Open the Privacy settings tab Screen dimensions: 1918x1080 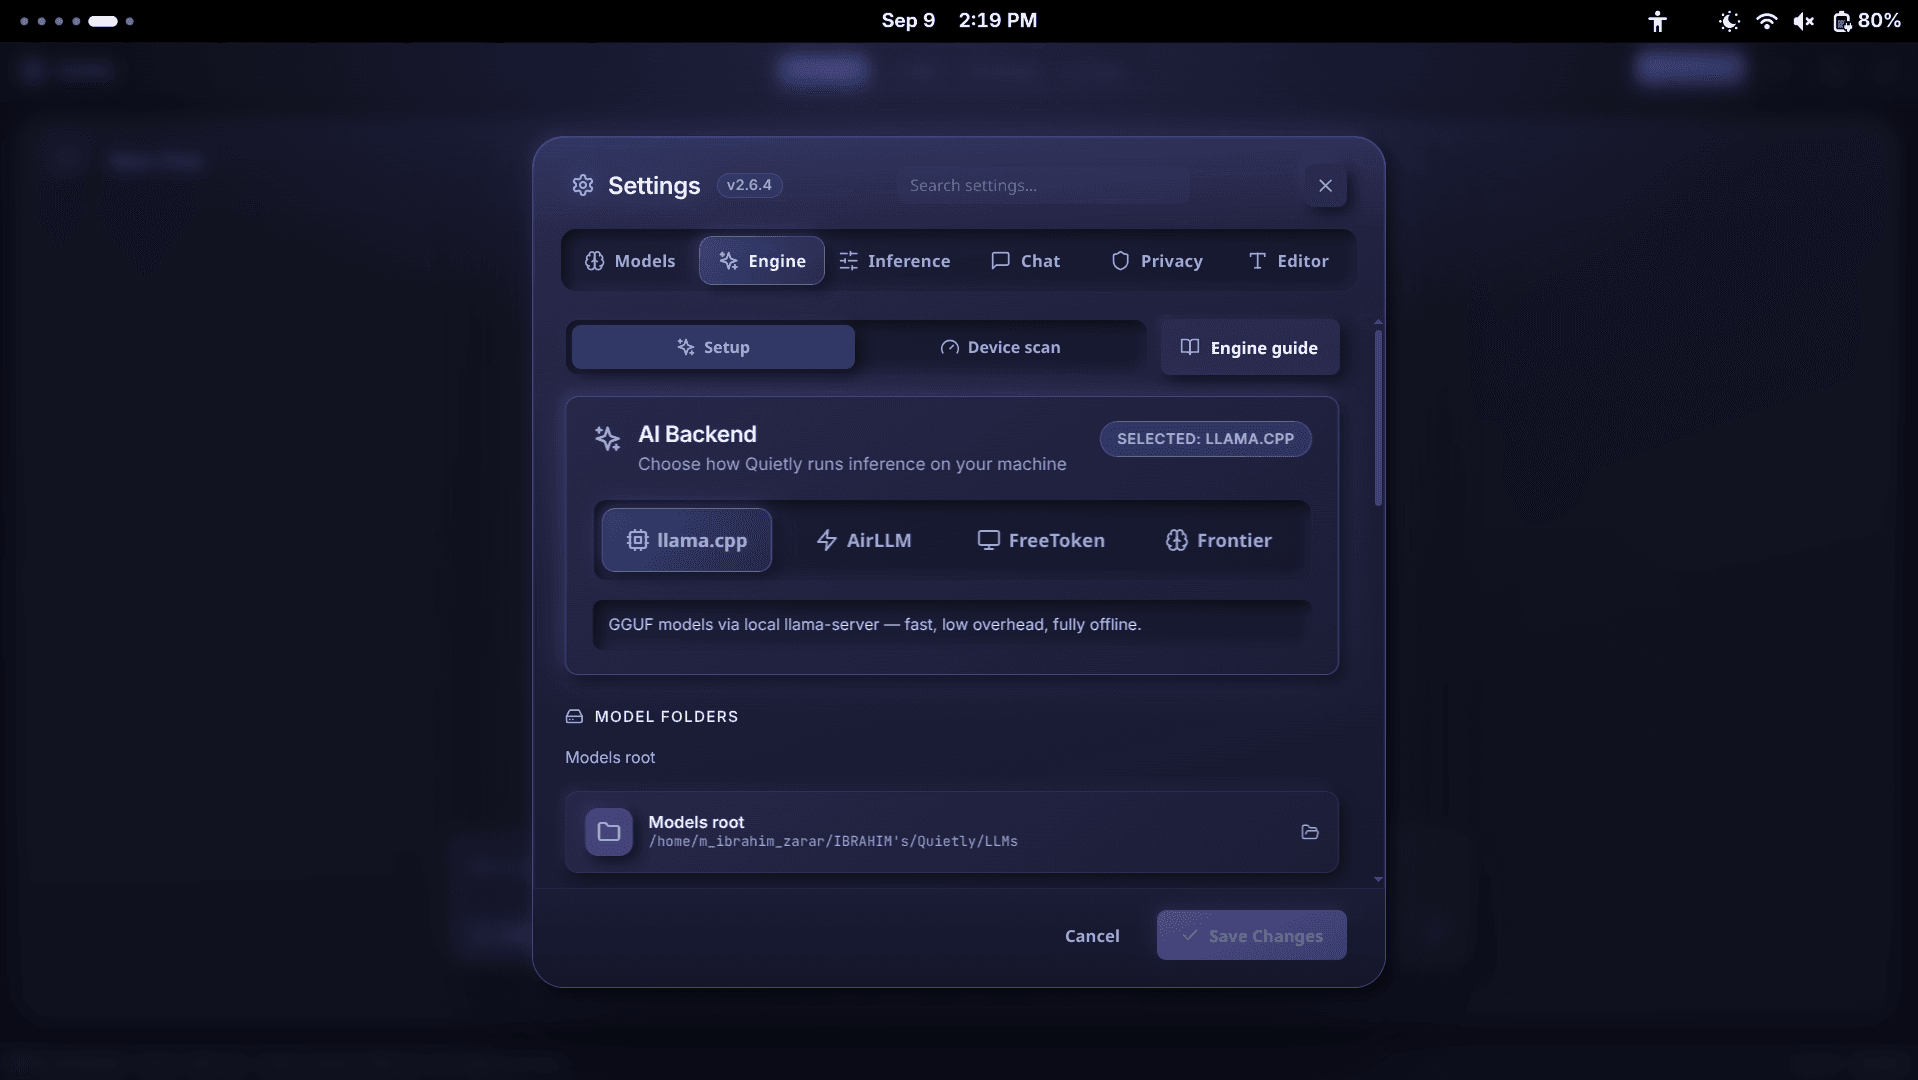click(x=1157, y=261)
